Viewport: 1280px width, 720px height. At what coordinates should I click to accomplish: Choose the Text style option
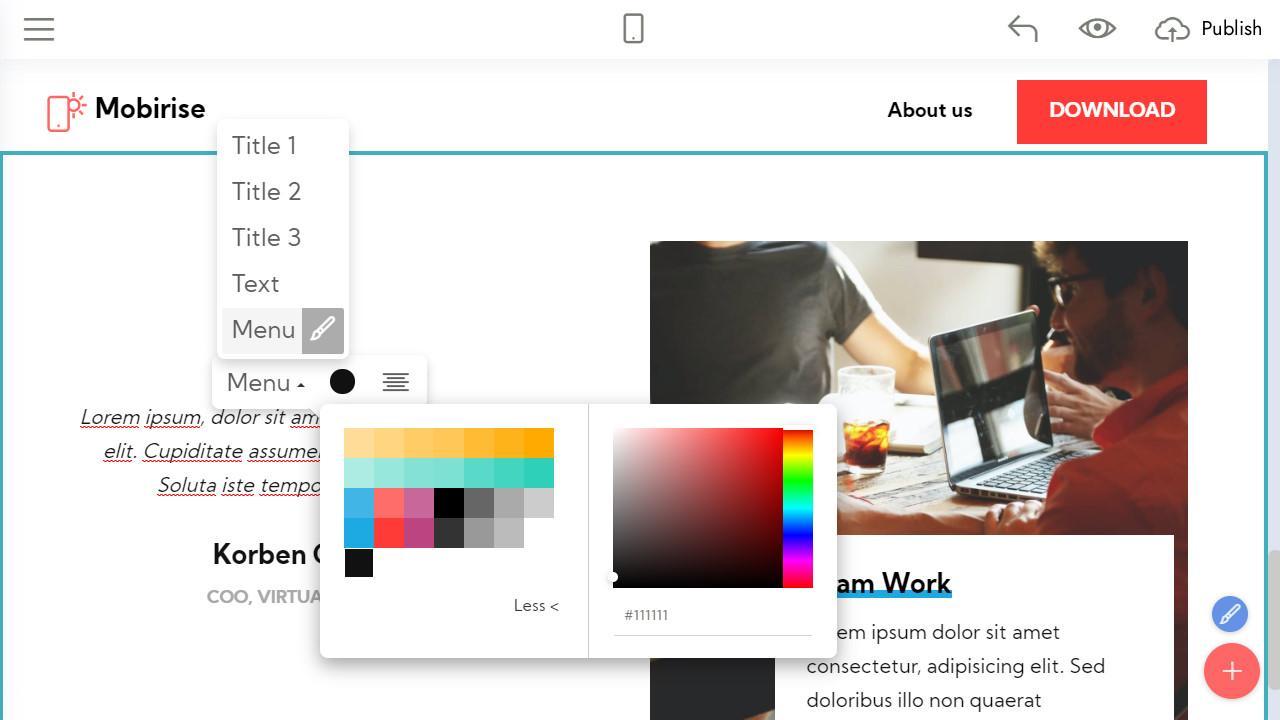256,284
